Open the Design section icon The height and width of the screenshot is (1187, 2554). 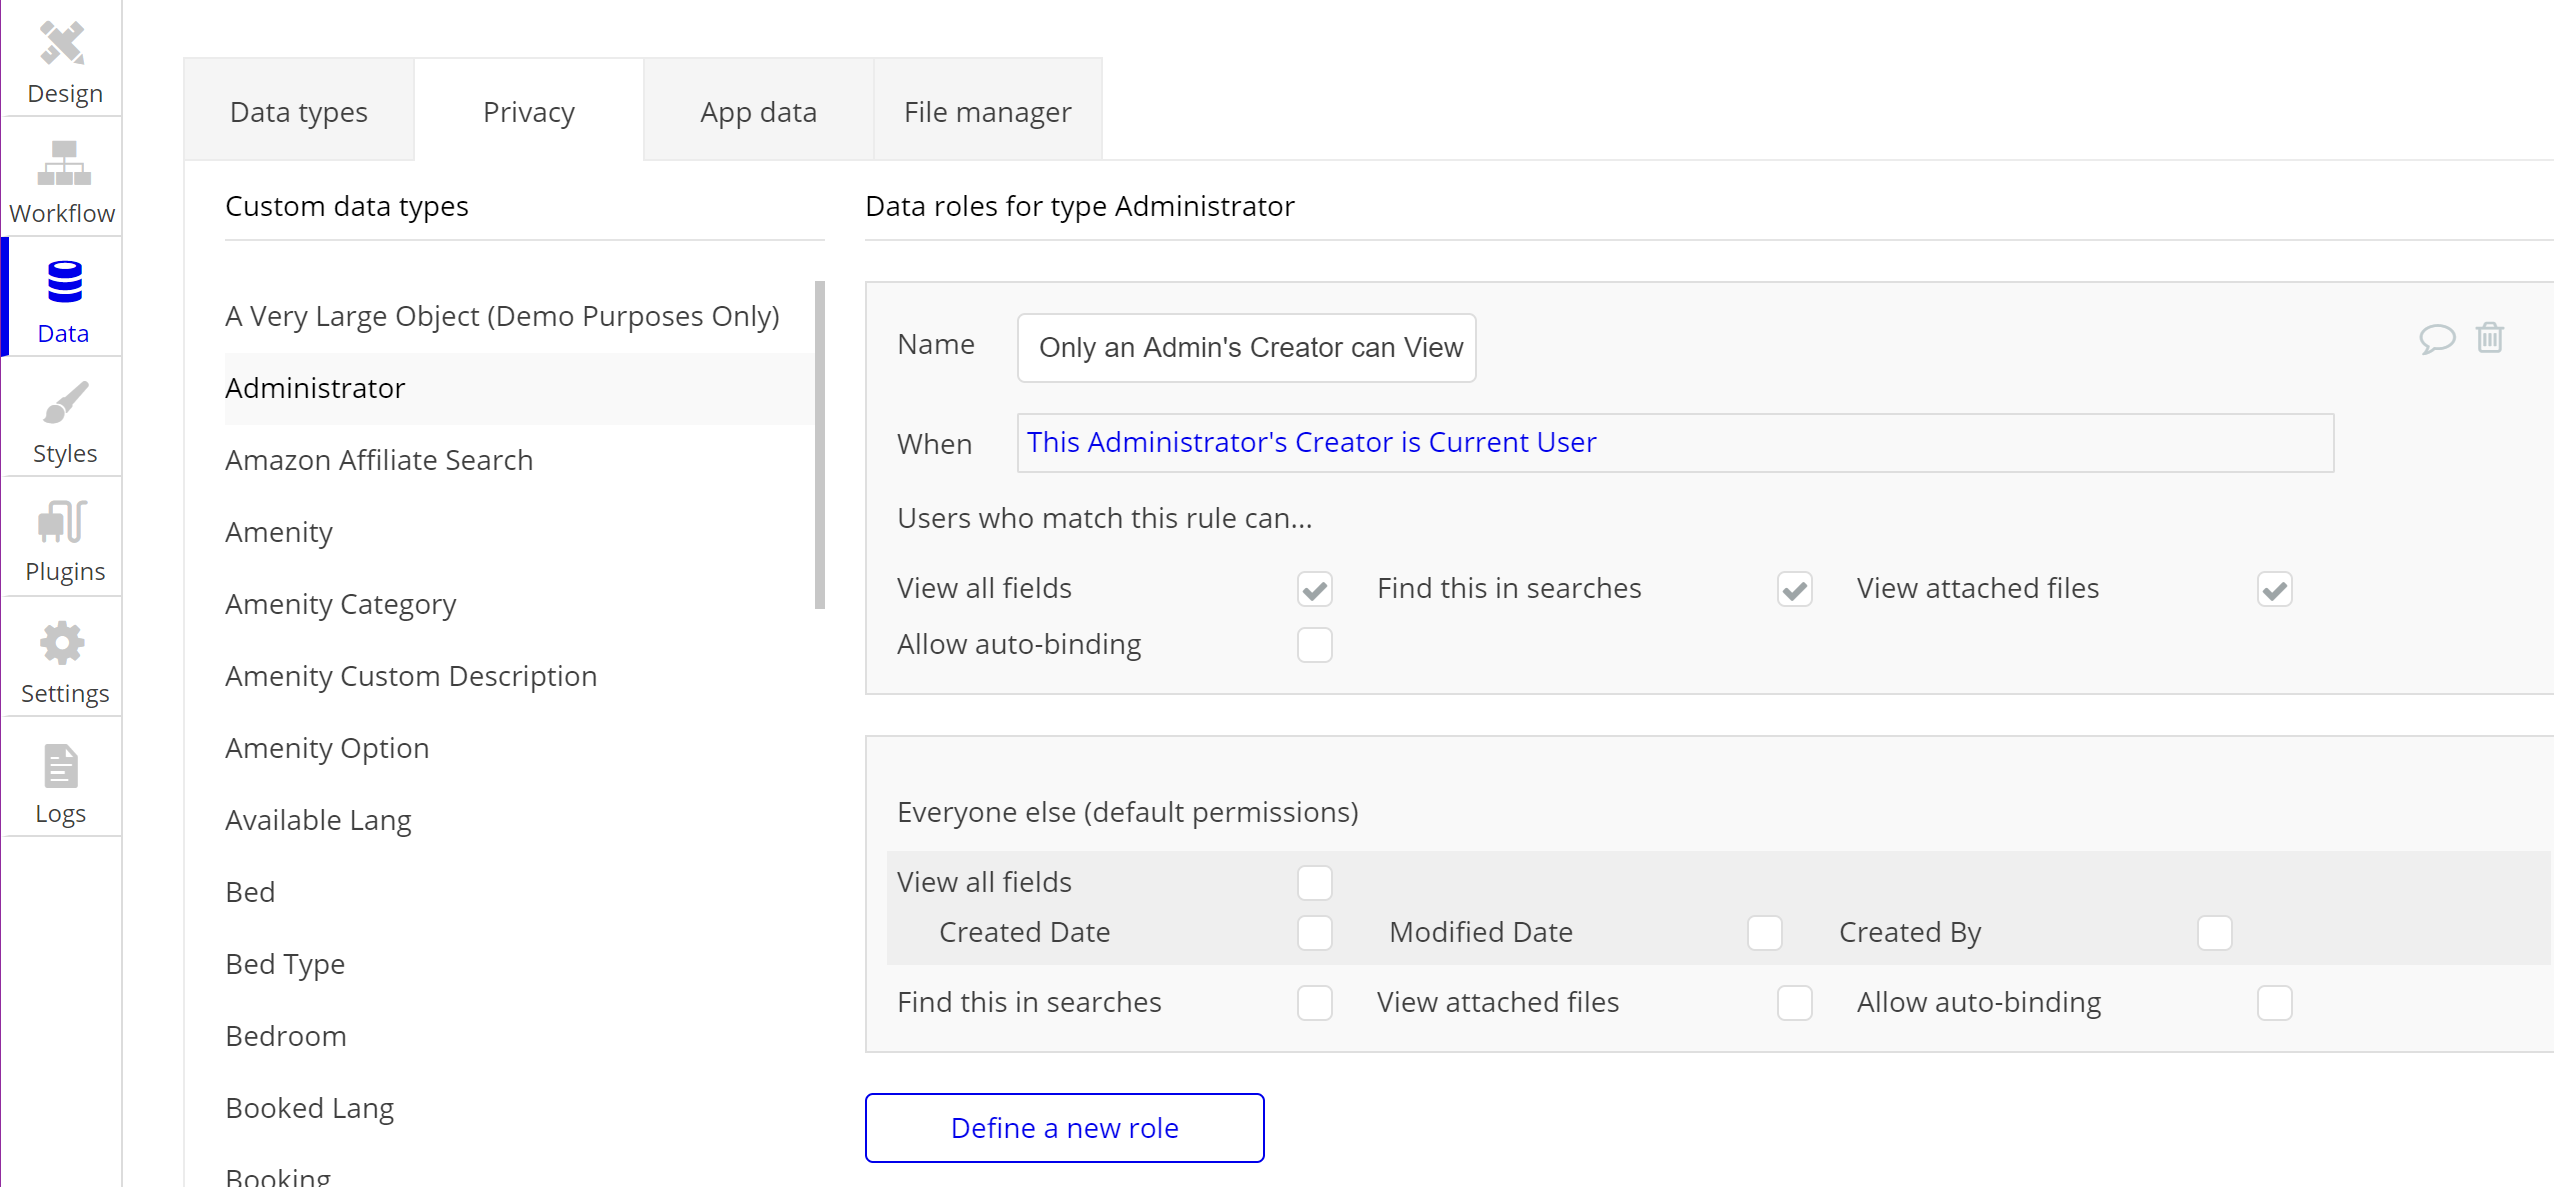click(62, 44)
